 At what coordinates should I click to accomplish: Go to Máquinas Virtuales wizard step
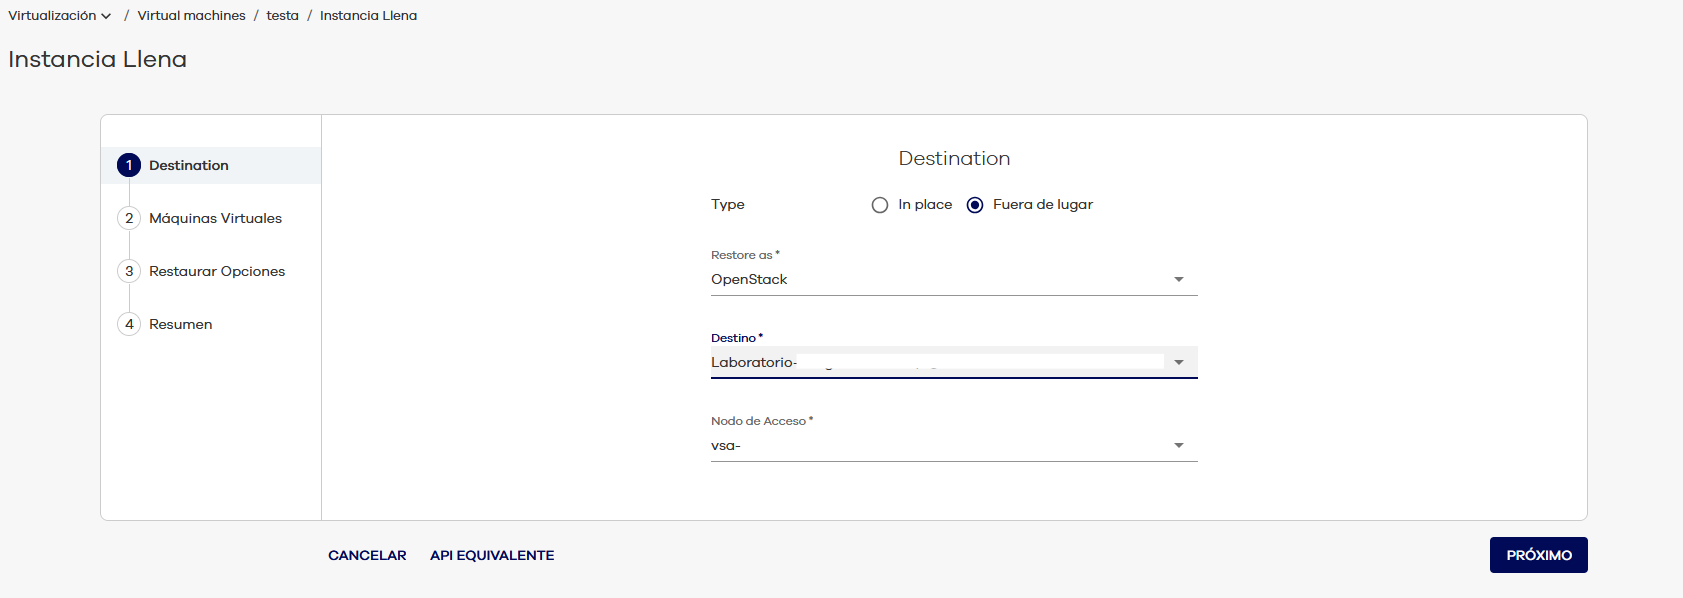click(x=215, y=218)
